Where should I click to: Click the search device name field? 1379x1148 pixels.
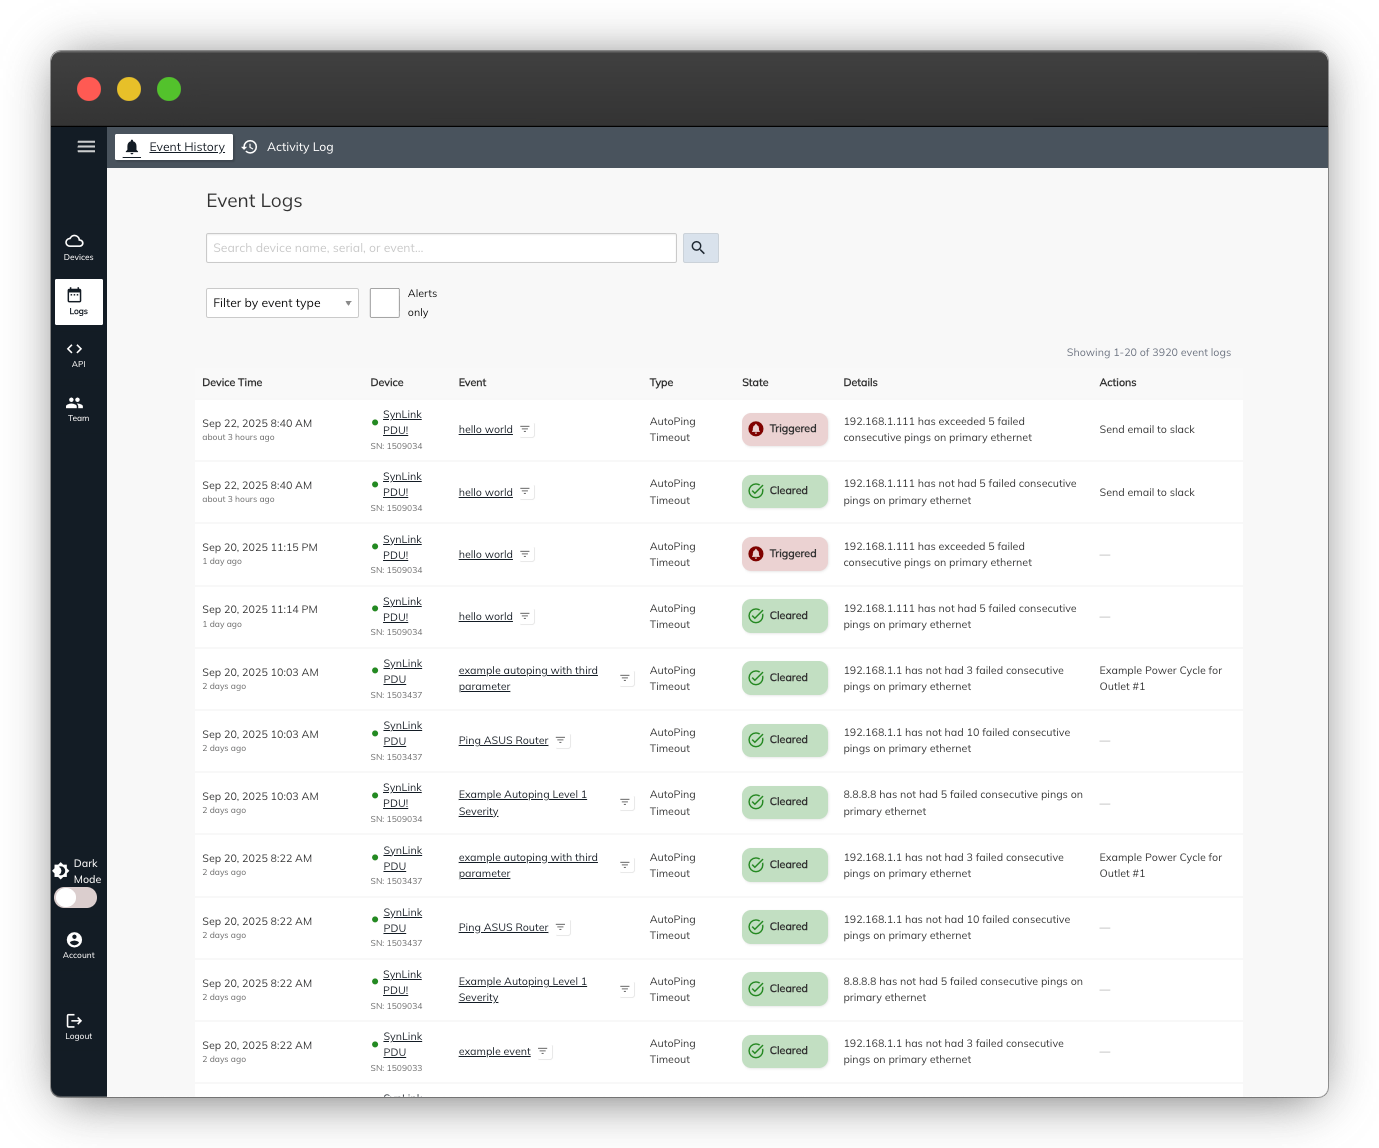(441, 248)
